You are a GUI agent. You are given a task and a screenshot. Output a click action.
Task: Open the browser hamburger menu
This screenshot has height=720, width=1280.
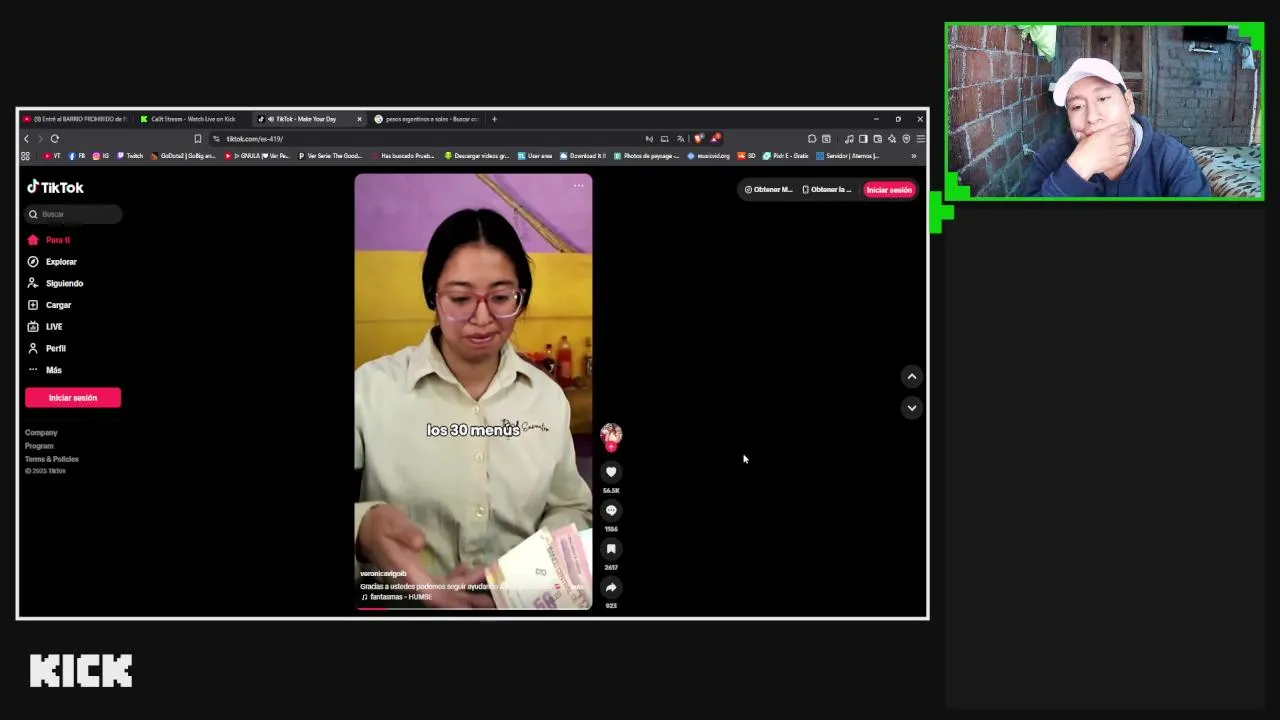(920, 139)
